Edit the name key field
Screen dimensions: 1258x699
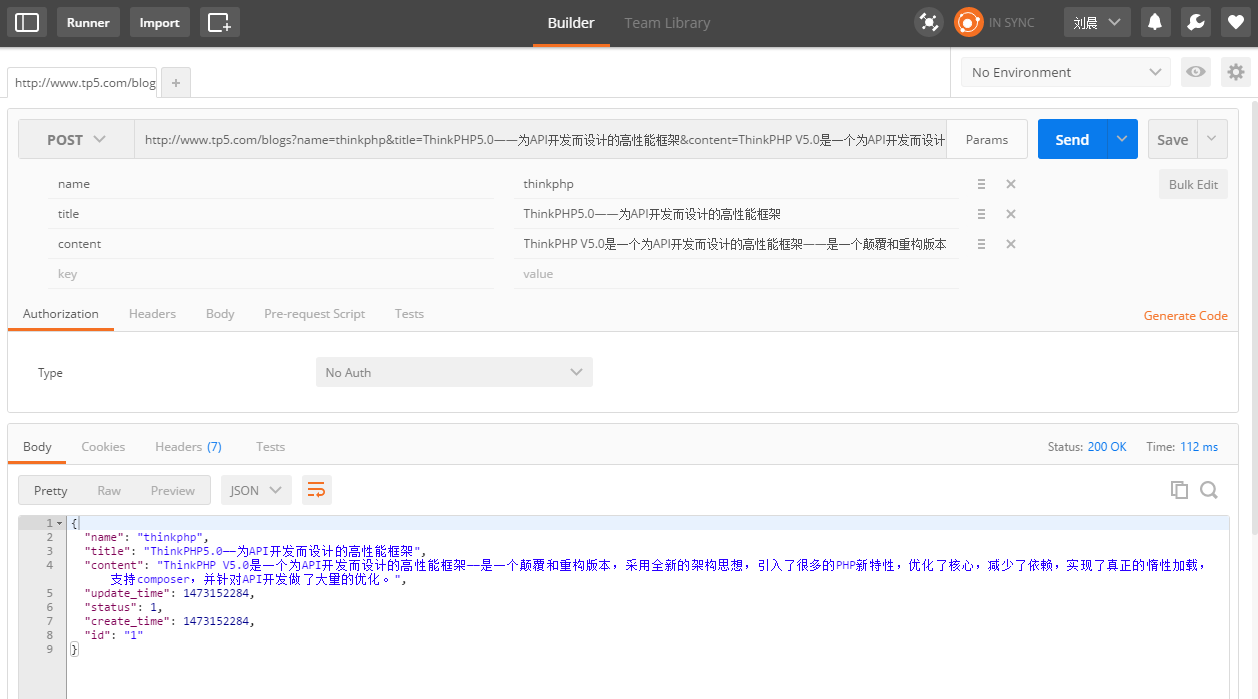tap(271, 184)
